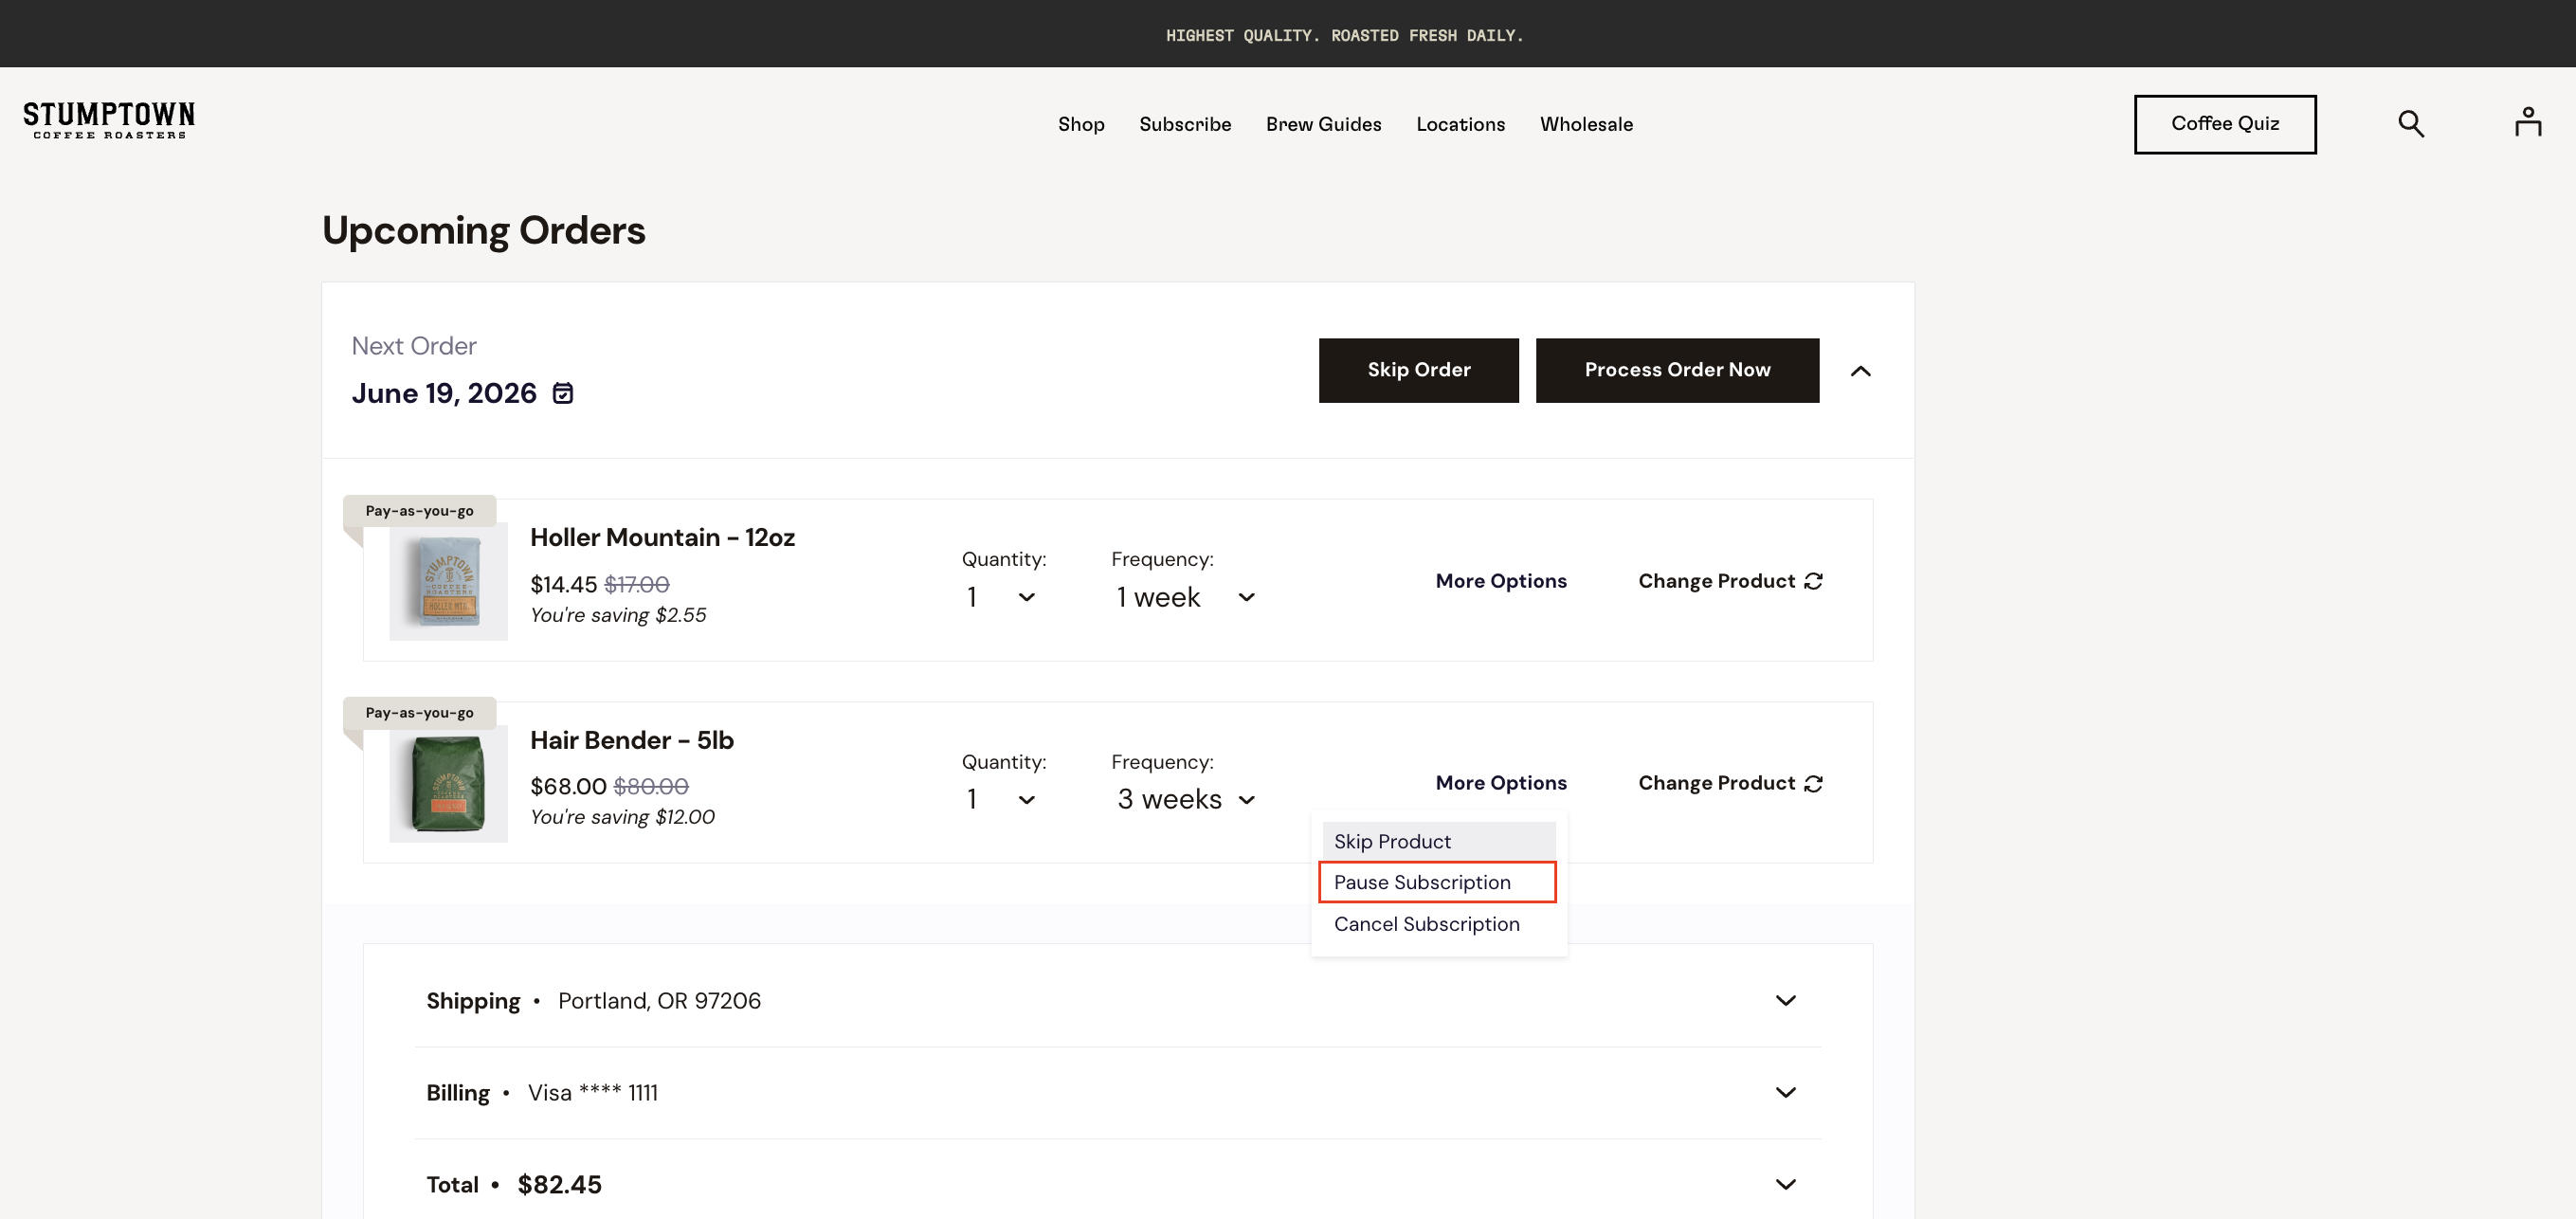Click the Coffee Quiz button

tap(2224, 124)
